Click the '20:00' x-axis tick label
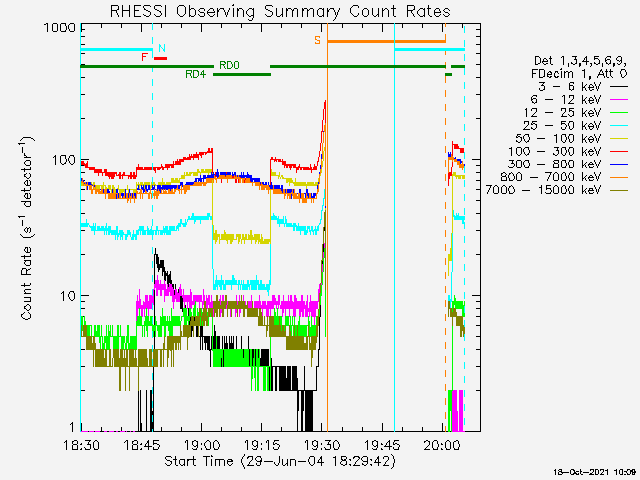This screenshot has height=480, width=640. [442, 445]
